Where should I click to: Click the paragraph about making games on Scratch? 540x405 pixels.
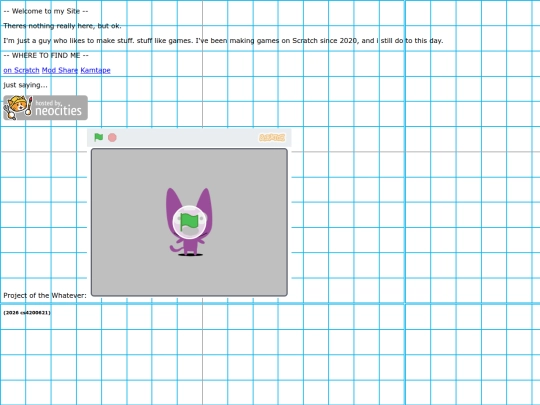click(x=223, y=41)
